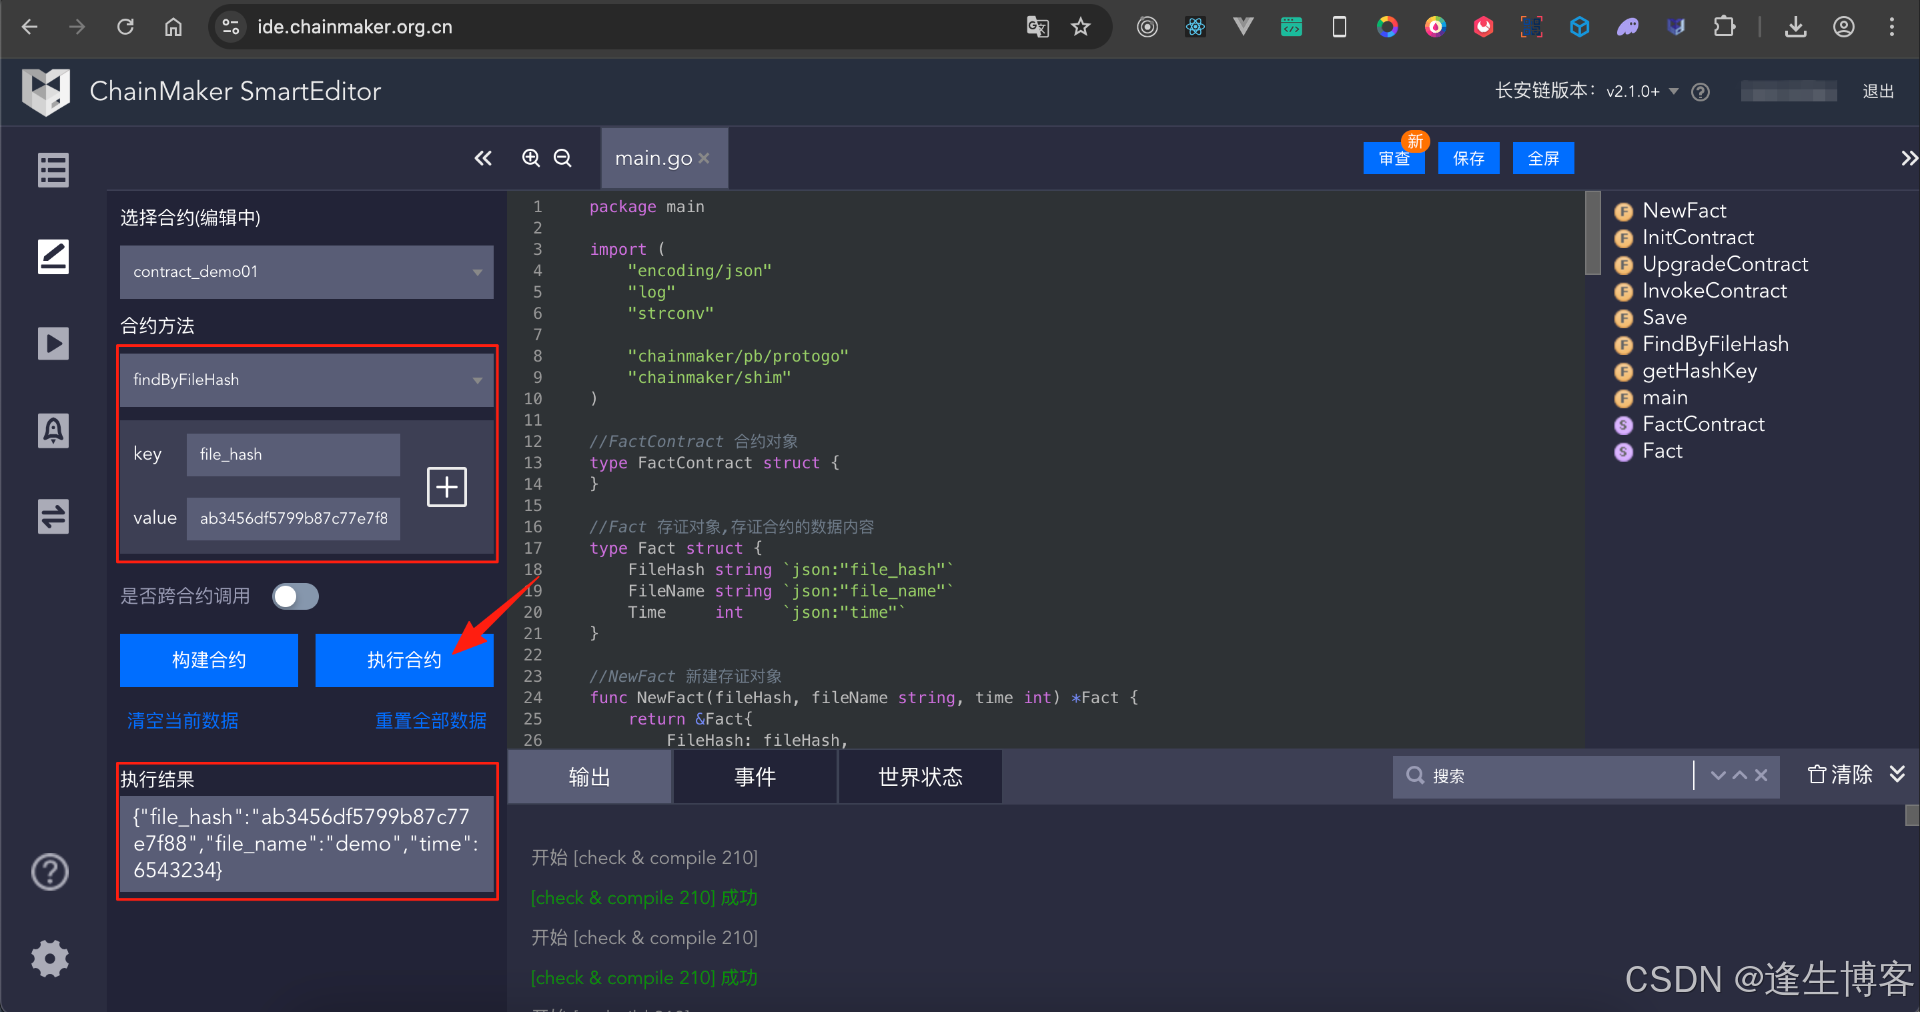Click the code editor vertical scrollbar

(x=1593, y=232)
